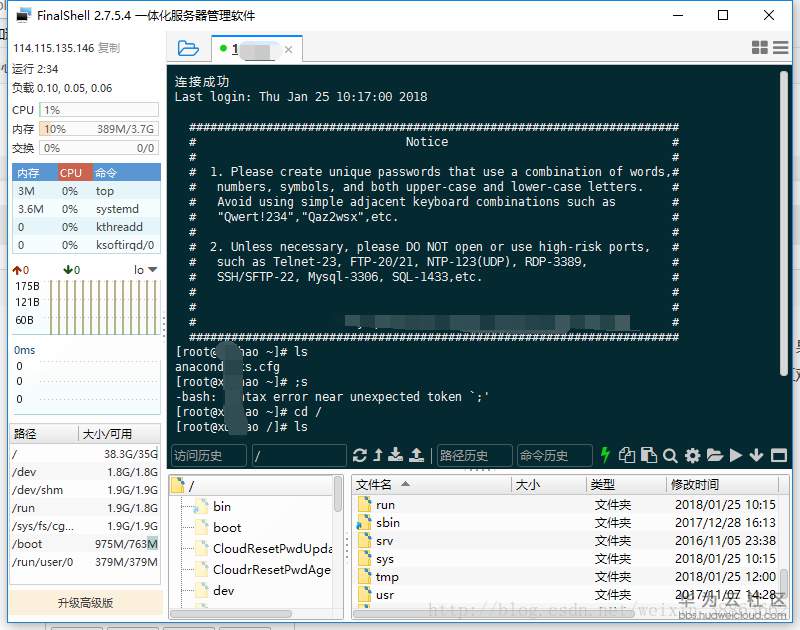800x630 pixels.
Task: Click the open folder icon in terminal toolbar
Action: click(x=714, y=455)
